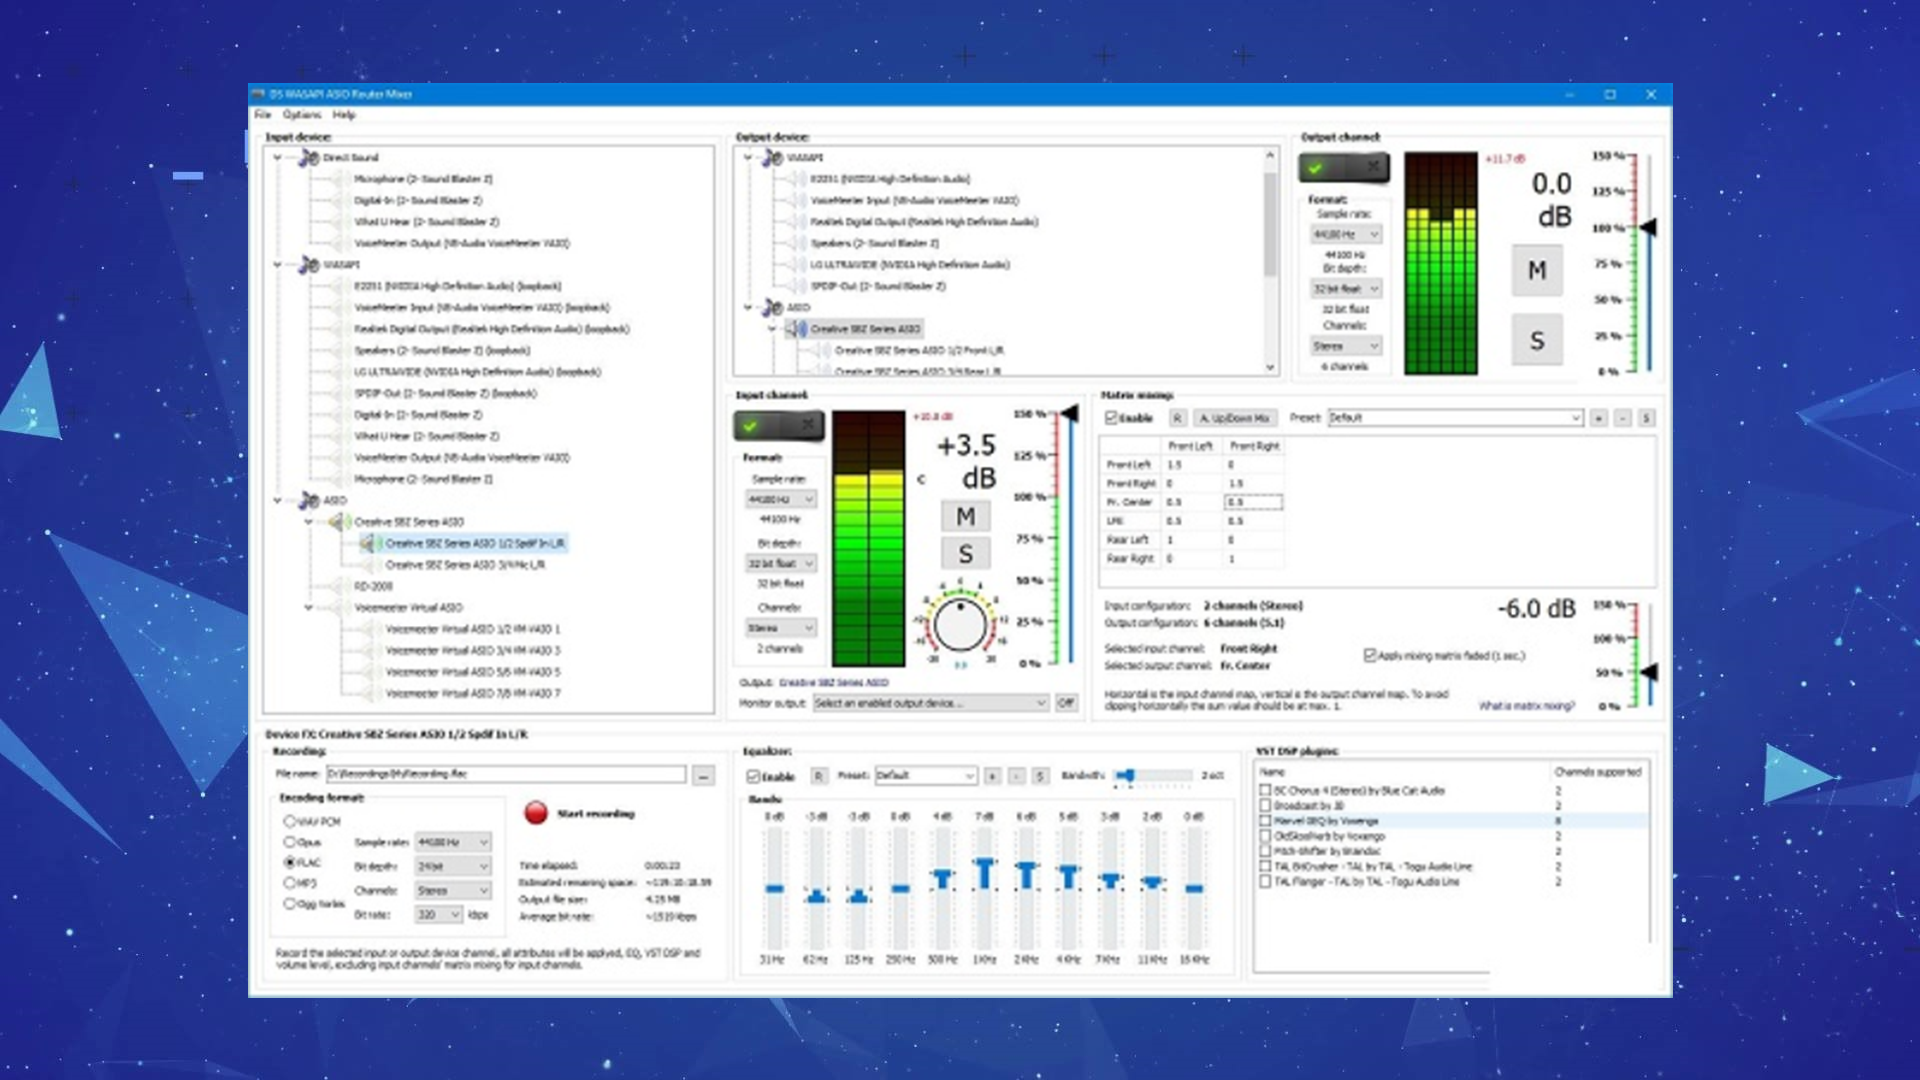The image size is (1920, 1080).
Task: Open input channel Bit depth dropdown
Action: pos(781,563)
